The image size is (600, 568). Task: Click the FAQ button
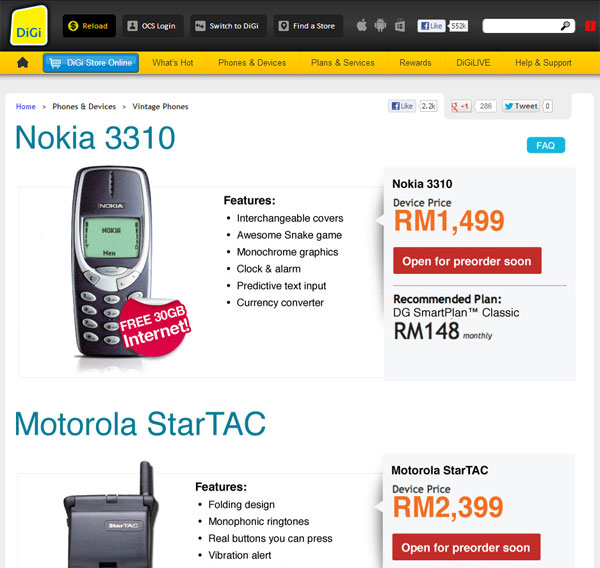tap(545, 145)
